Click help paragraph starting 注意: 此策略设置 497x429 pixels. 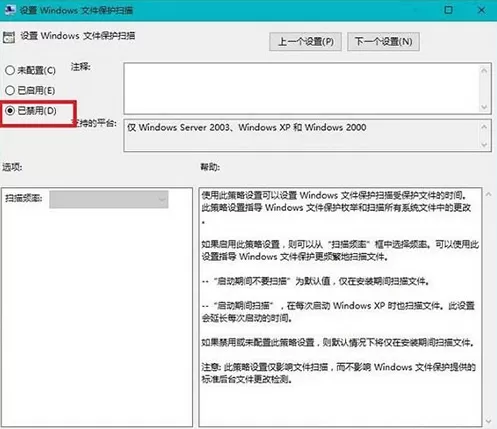338,373
